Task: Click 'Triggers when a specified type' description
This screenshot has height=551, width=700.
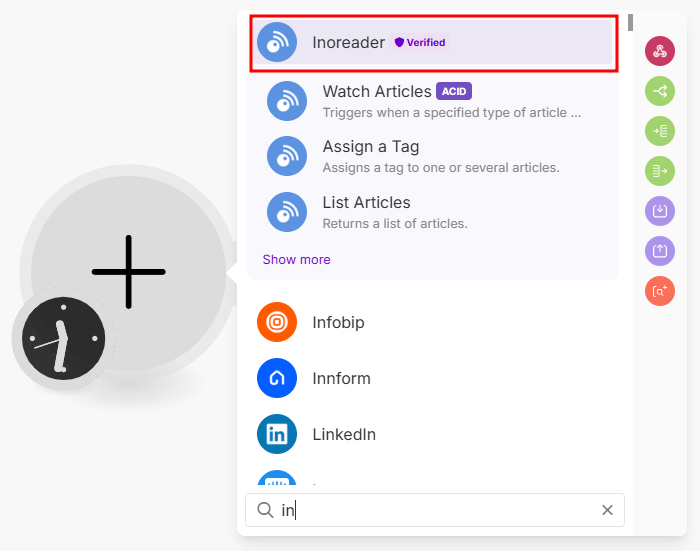Action: click(452, 113)
